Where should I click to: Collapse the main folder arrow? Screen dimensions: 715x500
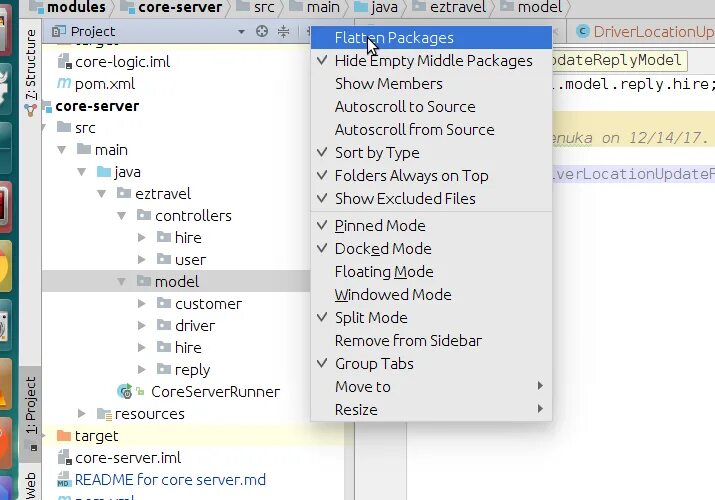tap(62, 149)
